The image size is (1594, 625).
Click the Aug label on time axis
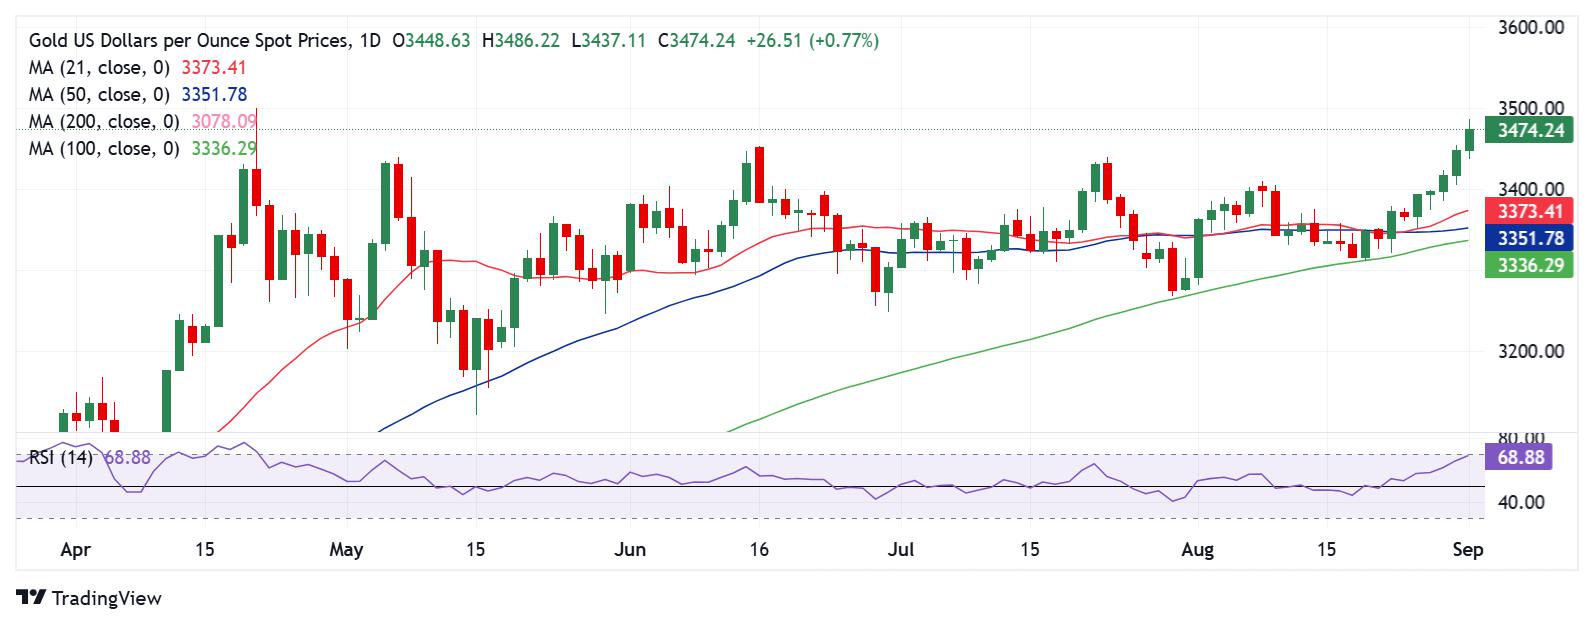1197,550
